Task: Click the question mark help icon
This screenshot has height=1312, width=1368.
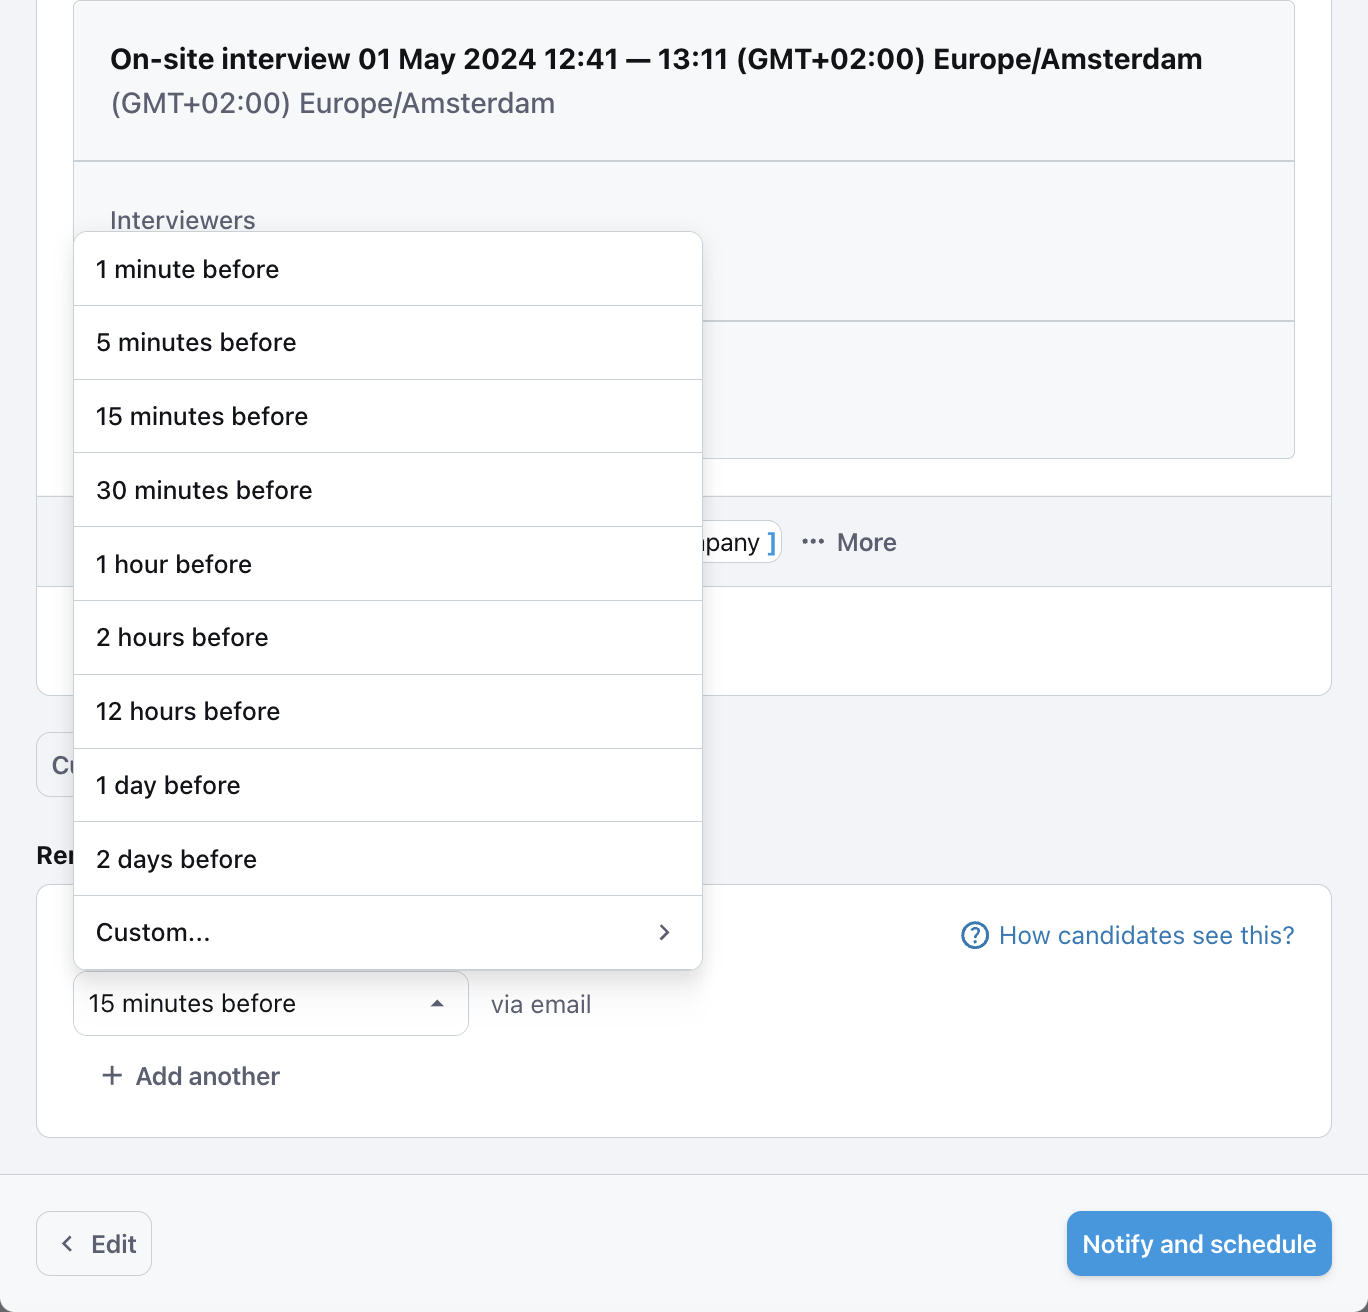Action: [x=974, y=936]
